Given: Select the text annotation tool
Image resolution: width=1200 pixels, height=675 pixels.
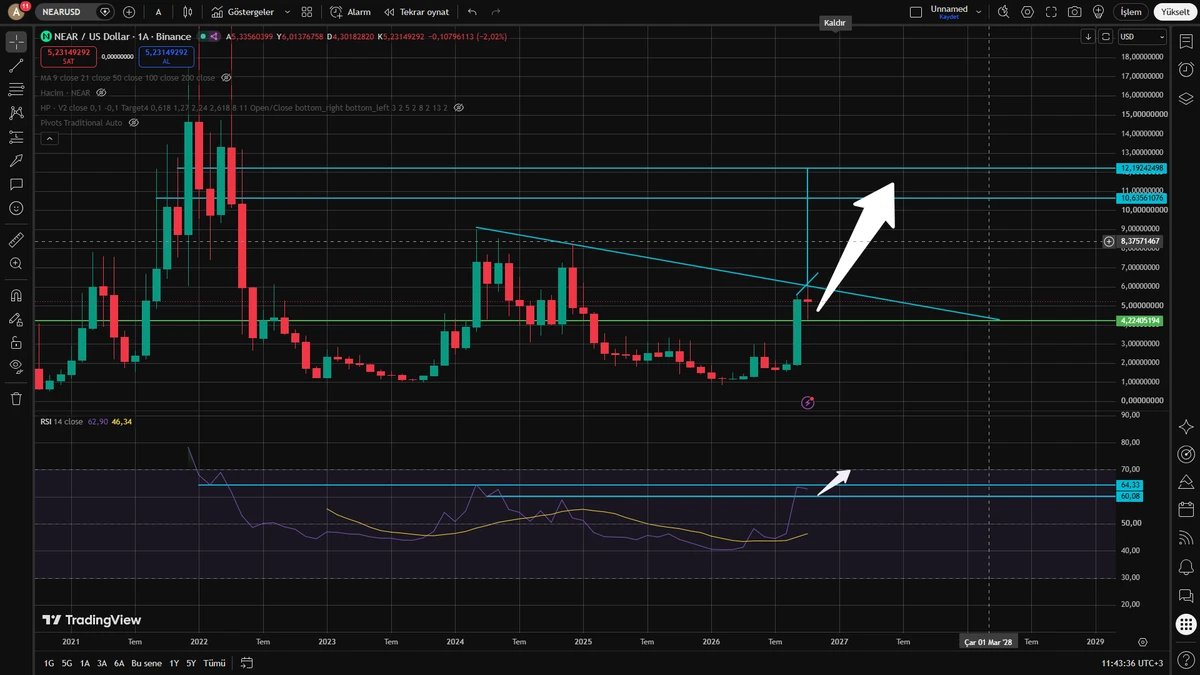Looking at the screenshot, I should [16, 184].
